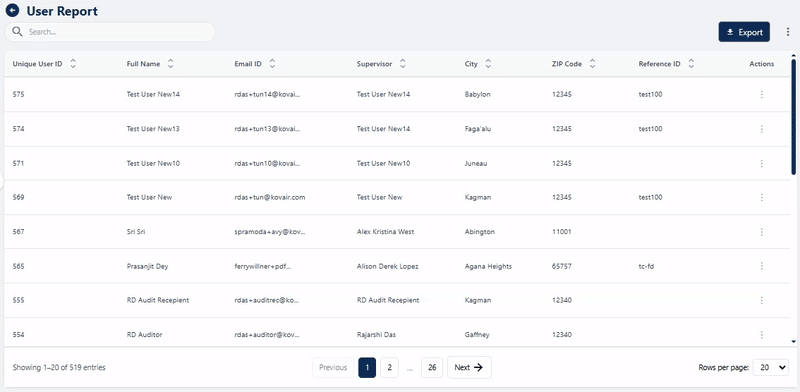Click the Actions column header
This screenshot has width=800, height=392.
click(761, 64)
